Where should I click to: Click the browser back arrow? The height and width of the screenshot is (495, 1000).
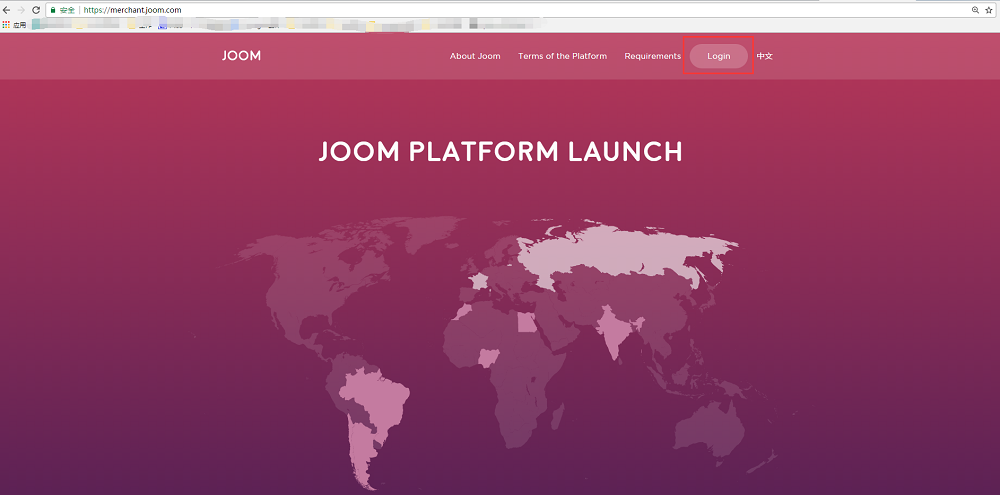[x=8, y=9]
